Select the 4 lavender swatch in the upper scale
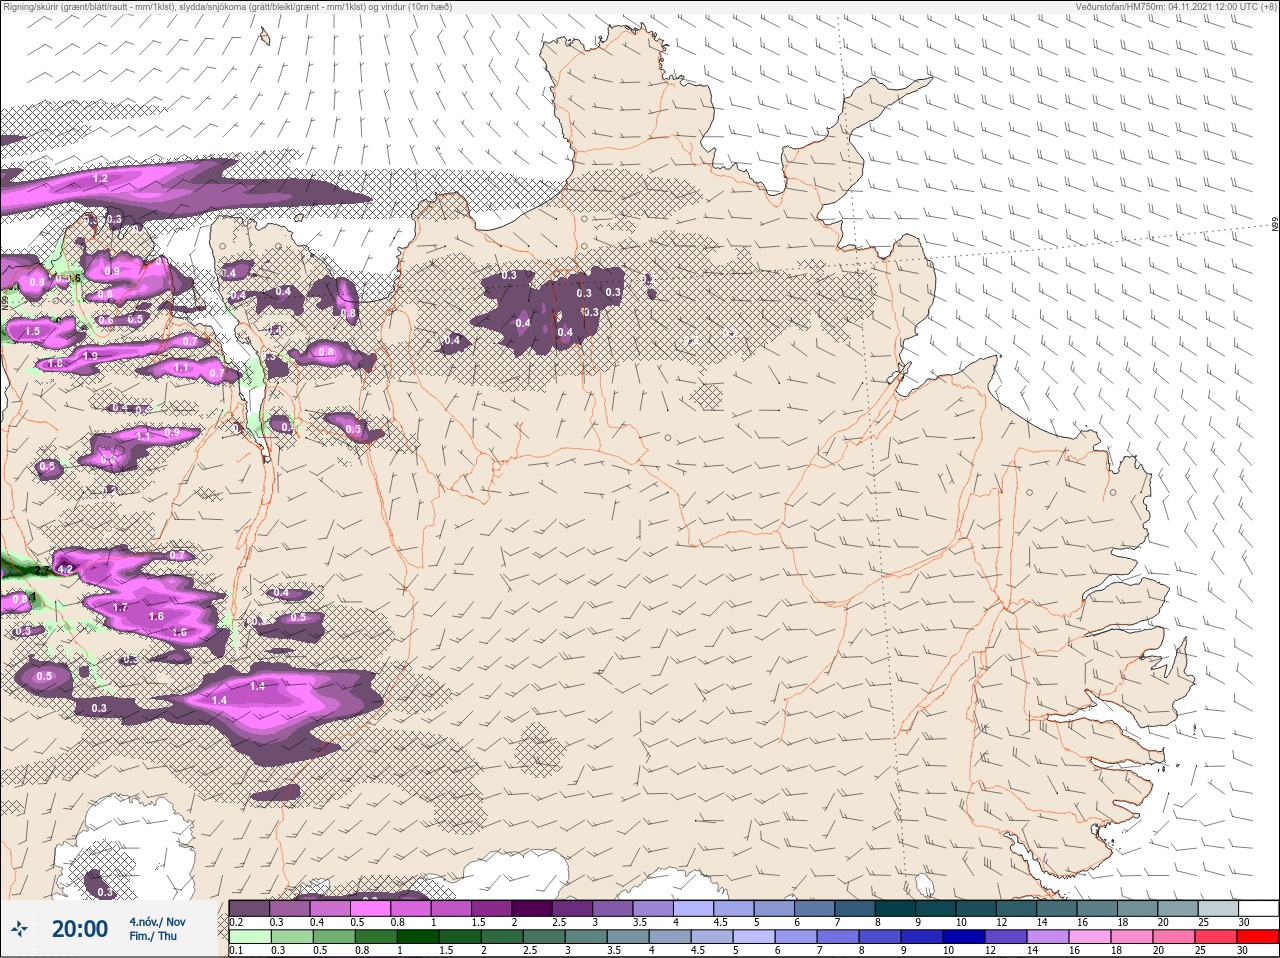The height and width of the screenshot is (958, 1280). click(694, 908)
